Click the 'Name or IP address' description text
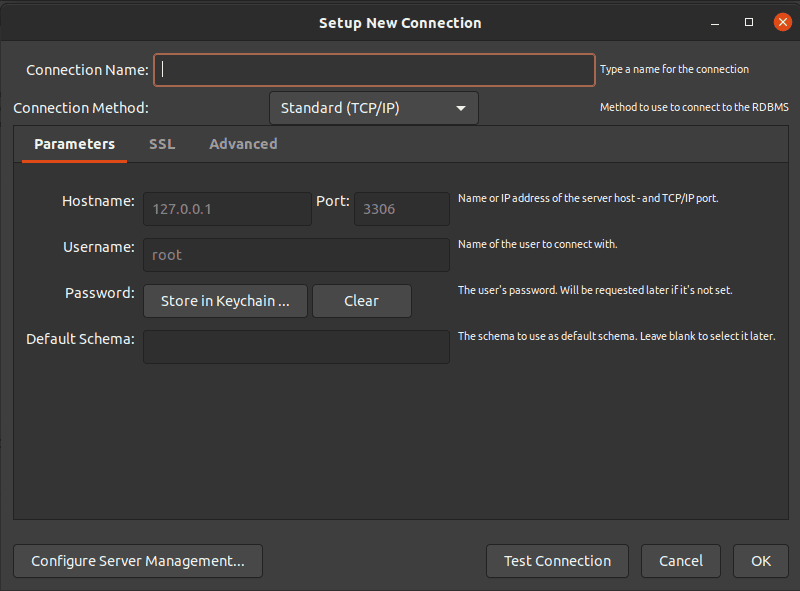Viewport: 800px width, 591px height. click(588, 199)
